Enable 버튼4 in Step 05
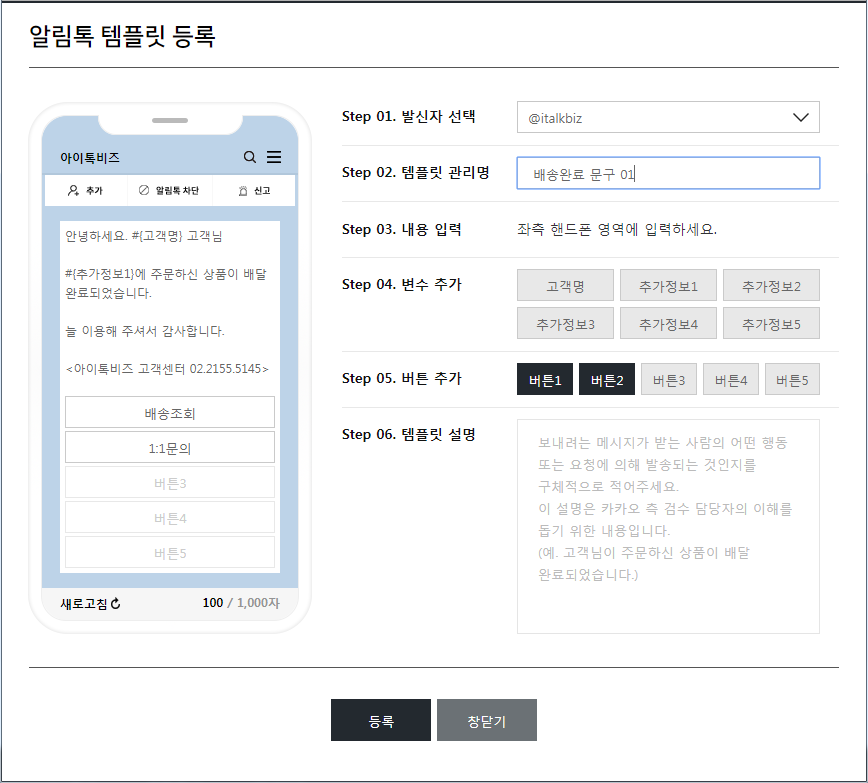This screenshot has height=783, width=868. click(731, 379)
